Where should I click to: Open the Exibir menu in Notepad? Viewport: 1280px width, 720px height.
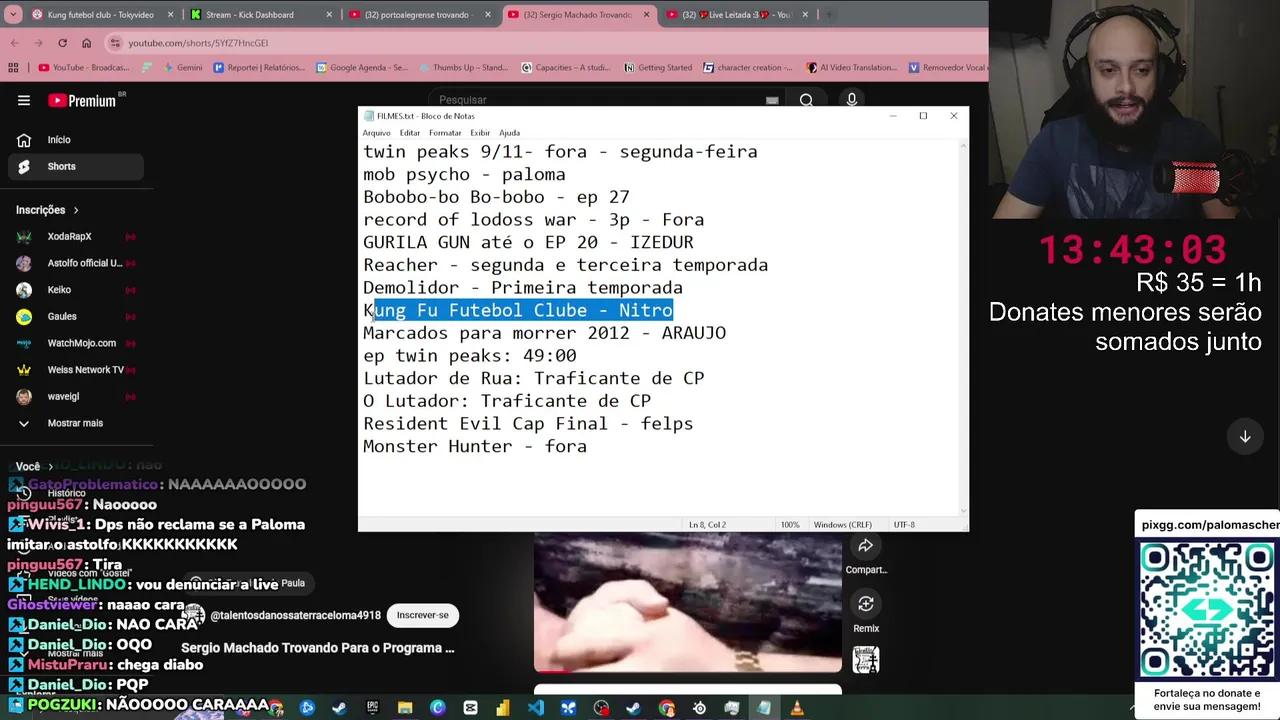pyautogui.click(x=480, y=133)
